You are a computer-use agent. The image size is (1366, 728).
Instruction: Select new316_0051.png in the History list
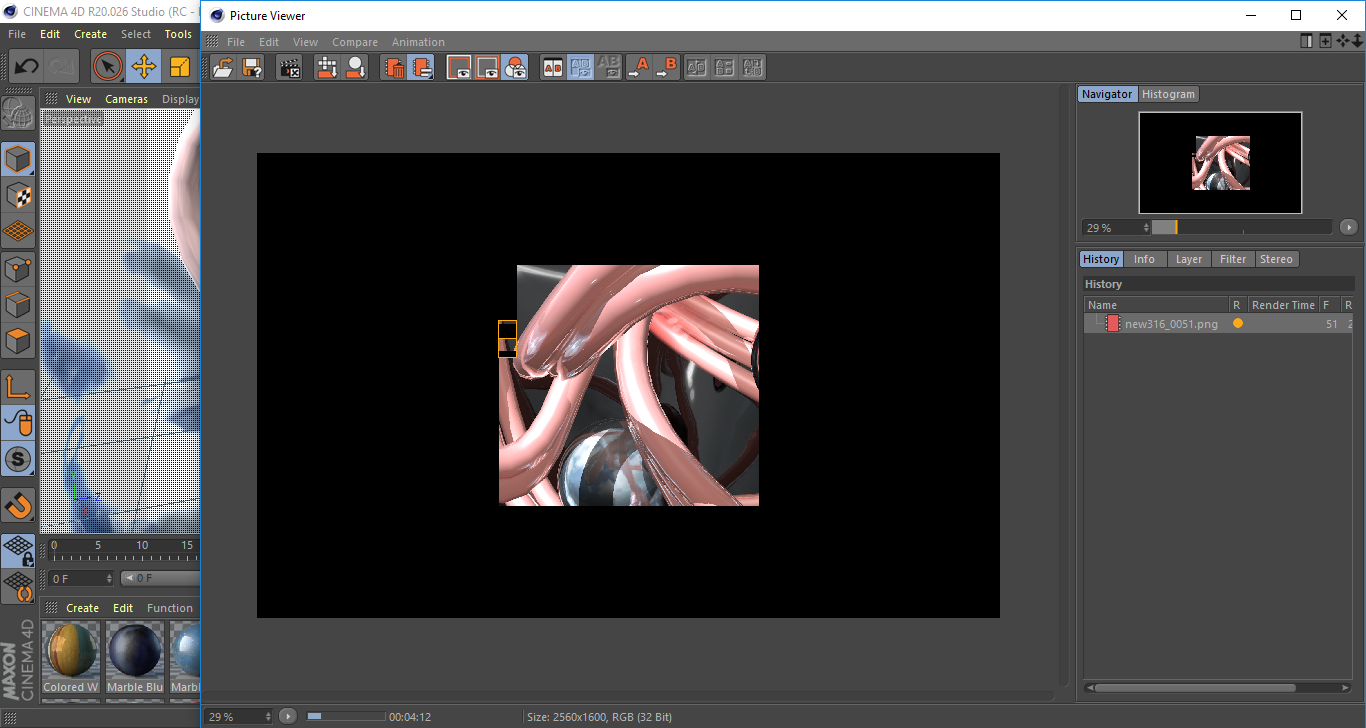click(x=1171, y=324)
